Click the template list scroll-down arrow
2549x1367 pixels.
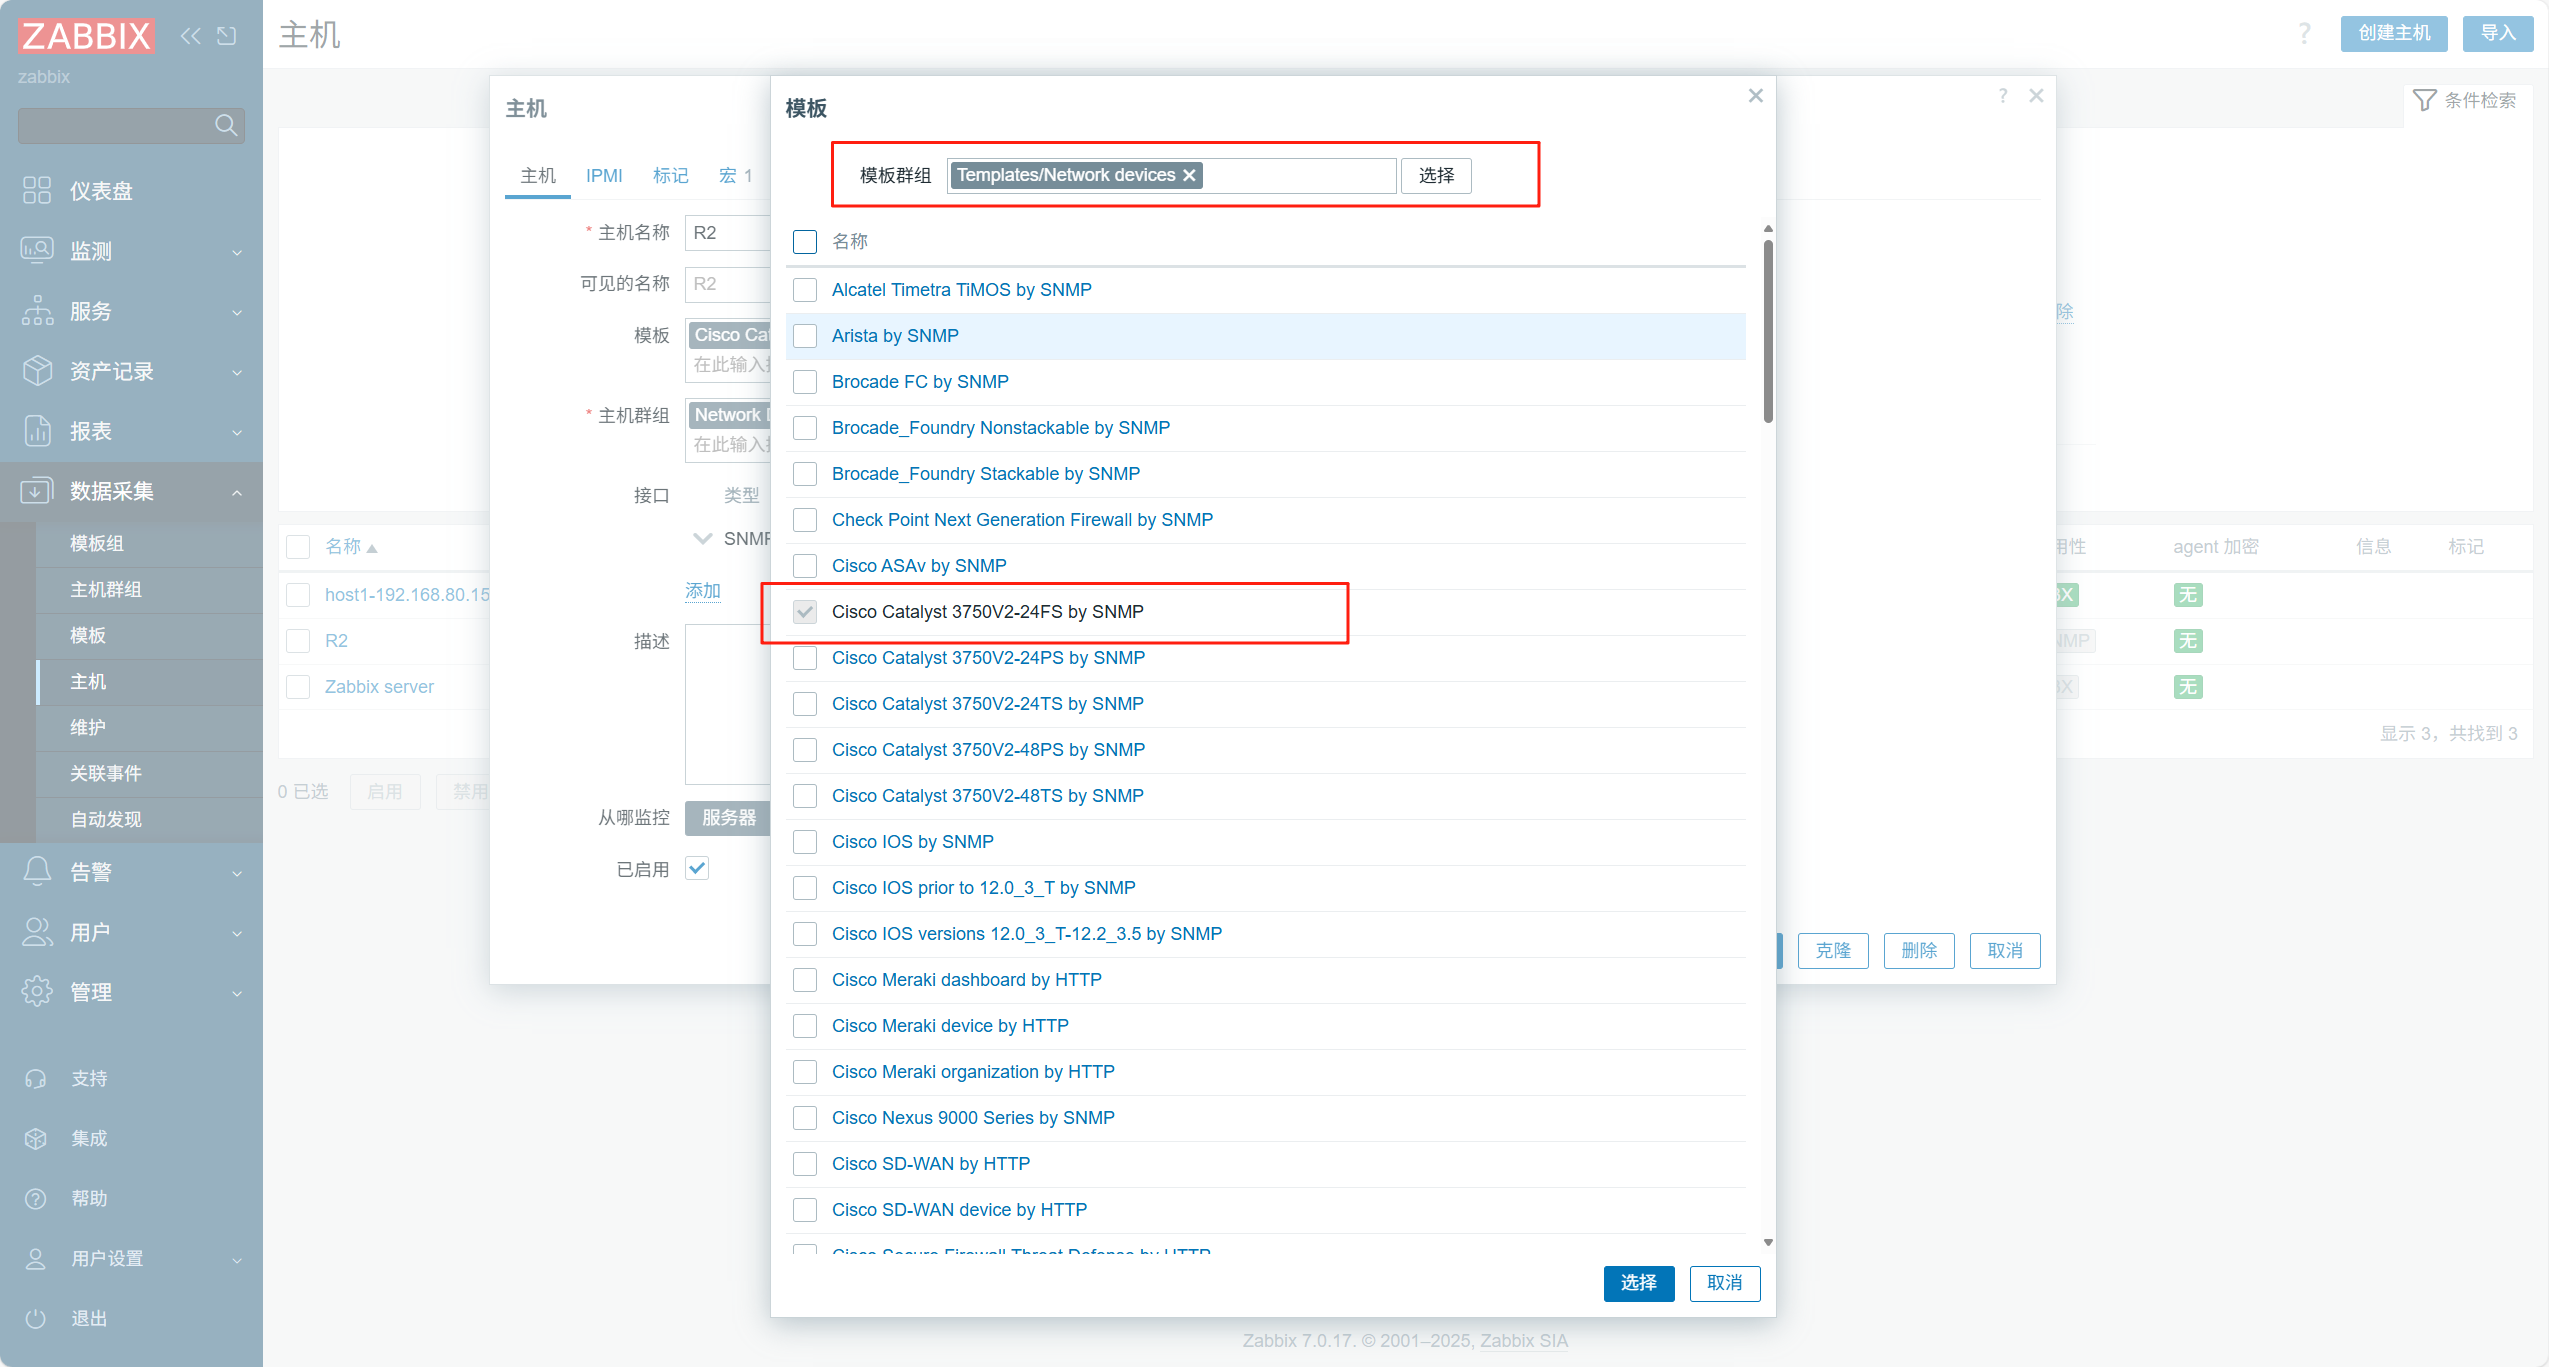pyautogui.click(x=1768, y=1243)
